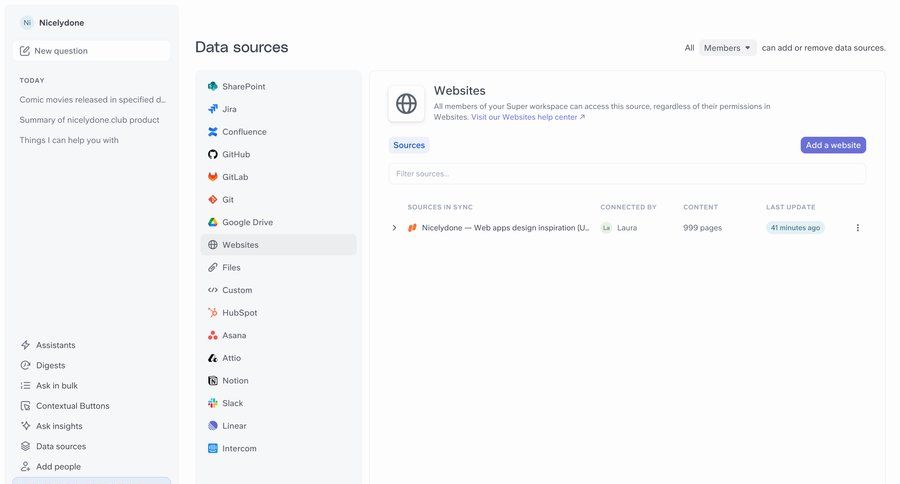Viewport: 900px width, 484px height.
Task: Select the Notion logo icon
Action: (212, 381)
